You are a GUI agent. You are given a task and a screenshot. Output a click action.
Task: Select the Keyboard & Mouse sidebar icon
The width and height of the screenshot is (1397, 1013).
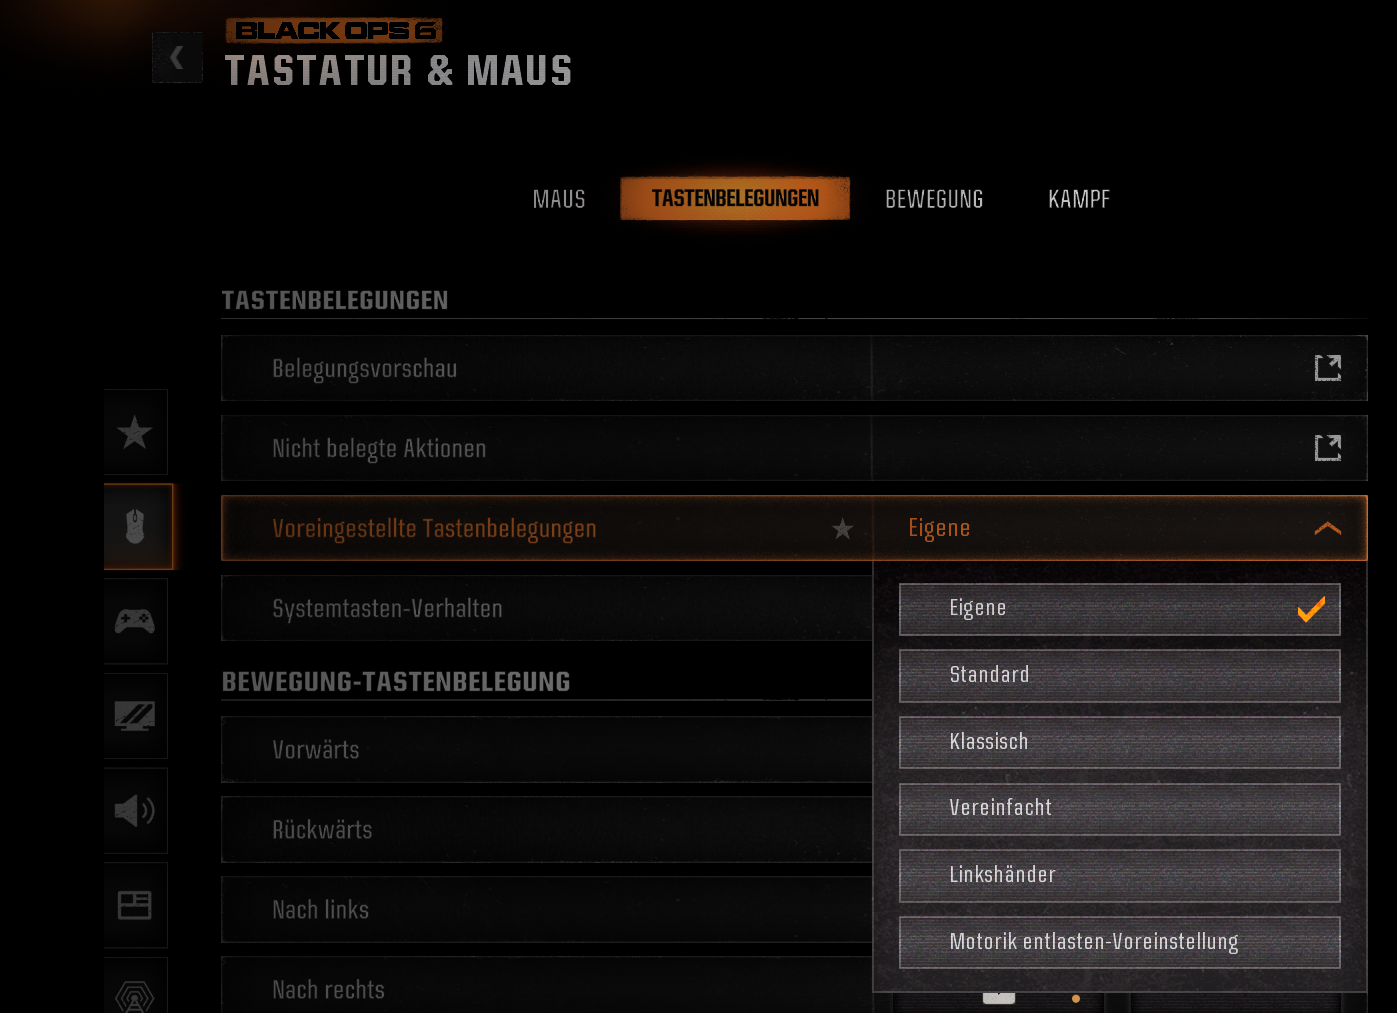[137, 526]
